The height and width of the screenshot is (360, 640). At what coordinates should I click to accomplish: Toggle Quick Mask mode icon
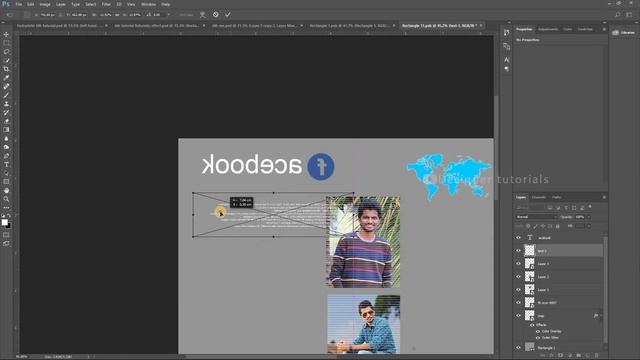click(x=6, y=235)
